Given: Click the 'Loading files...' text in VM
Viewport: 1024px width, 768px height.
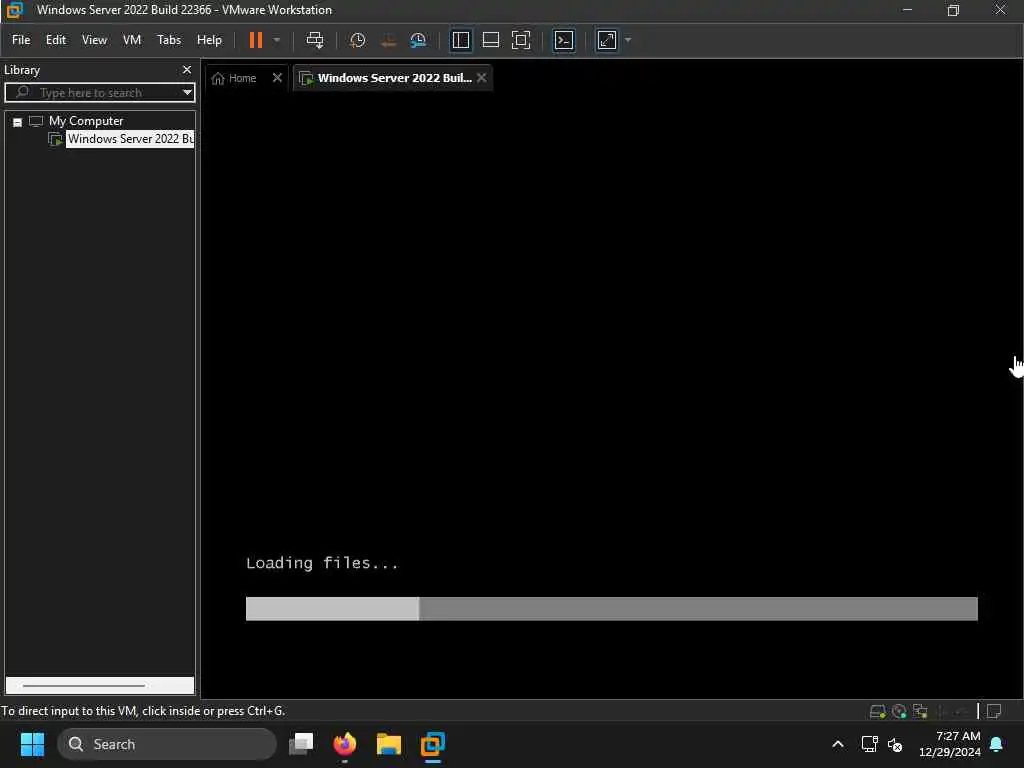Looking at the screenshot, I should 322,563.
